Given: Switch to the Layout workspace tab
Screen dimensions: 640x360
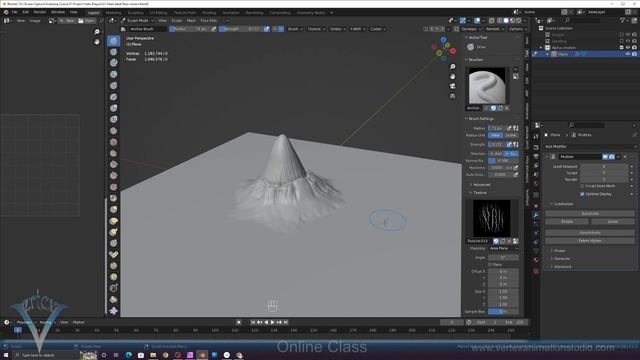Looking at the screenshot, I should point(93,13).
